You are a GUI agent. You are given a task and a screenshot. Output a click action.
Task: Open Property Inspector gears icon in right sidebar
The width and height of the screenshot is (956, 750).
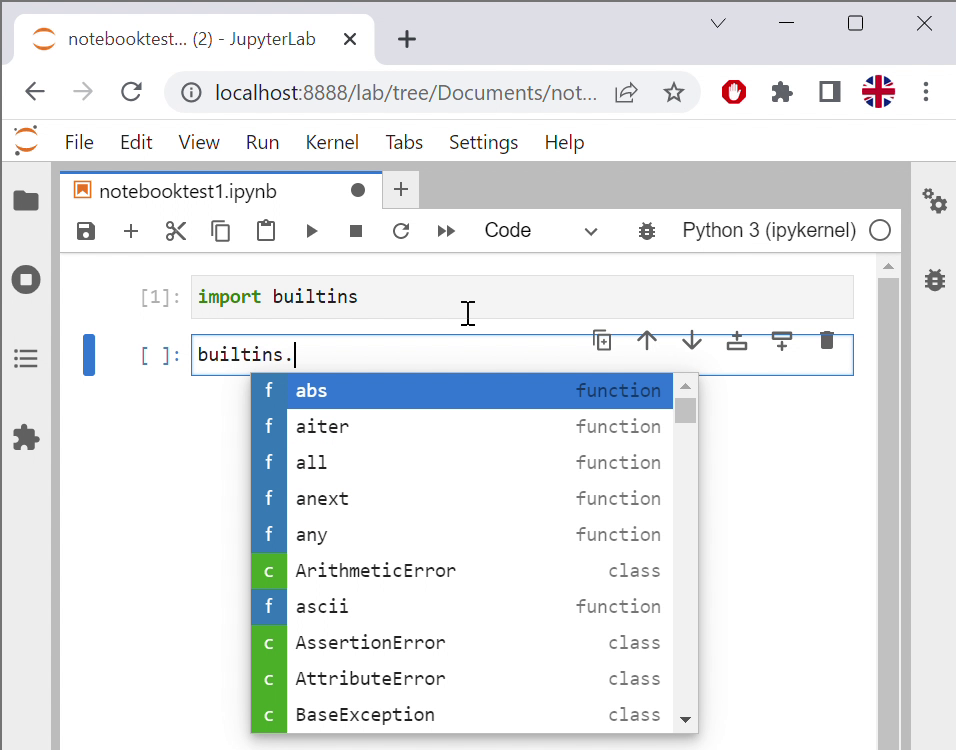[935, 201]
